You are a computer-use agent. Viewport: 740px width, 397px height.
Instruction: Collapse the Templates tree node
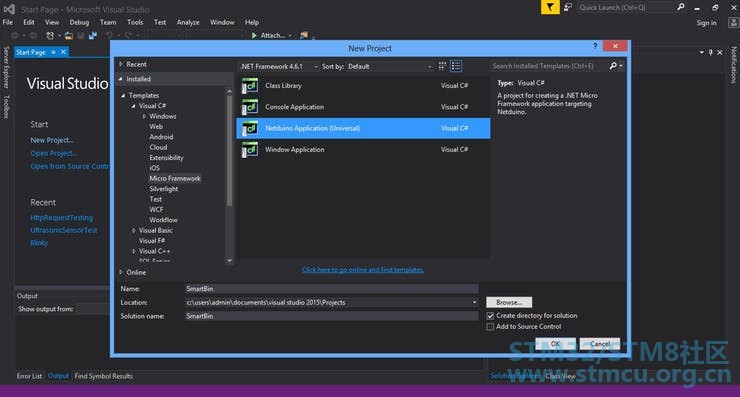[x=124, y=95]
